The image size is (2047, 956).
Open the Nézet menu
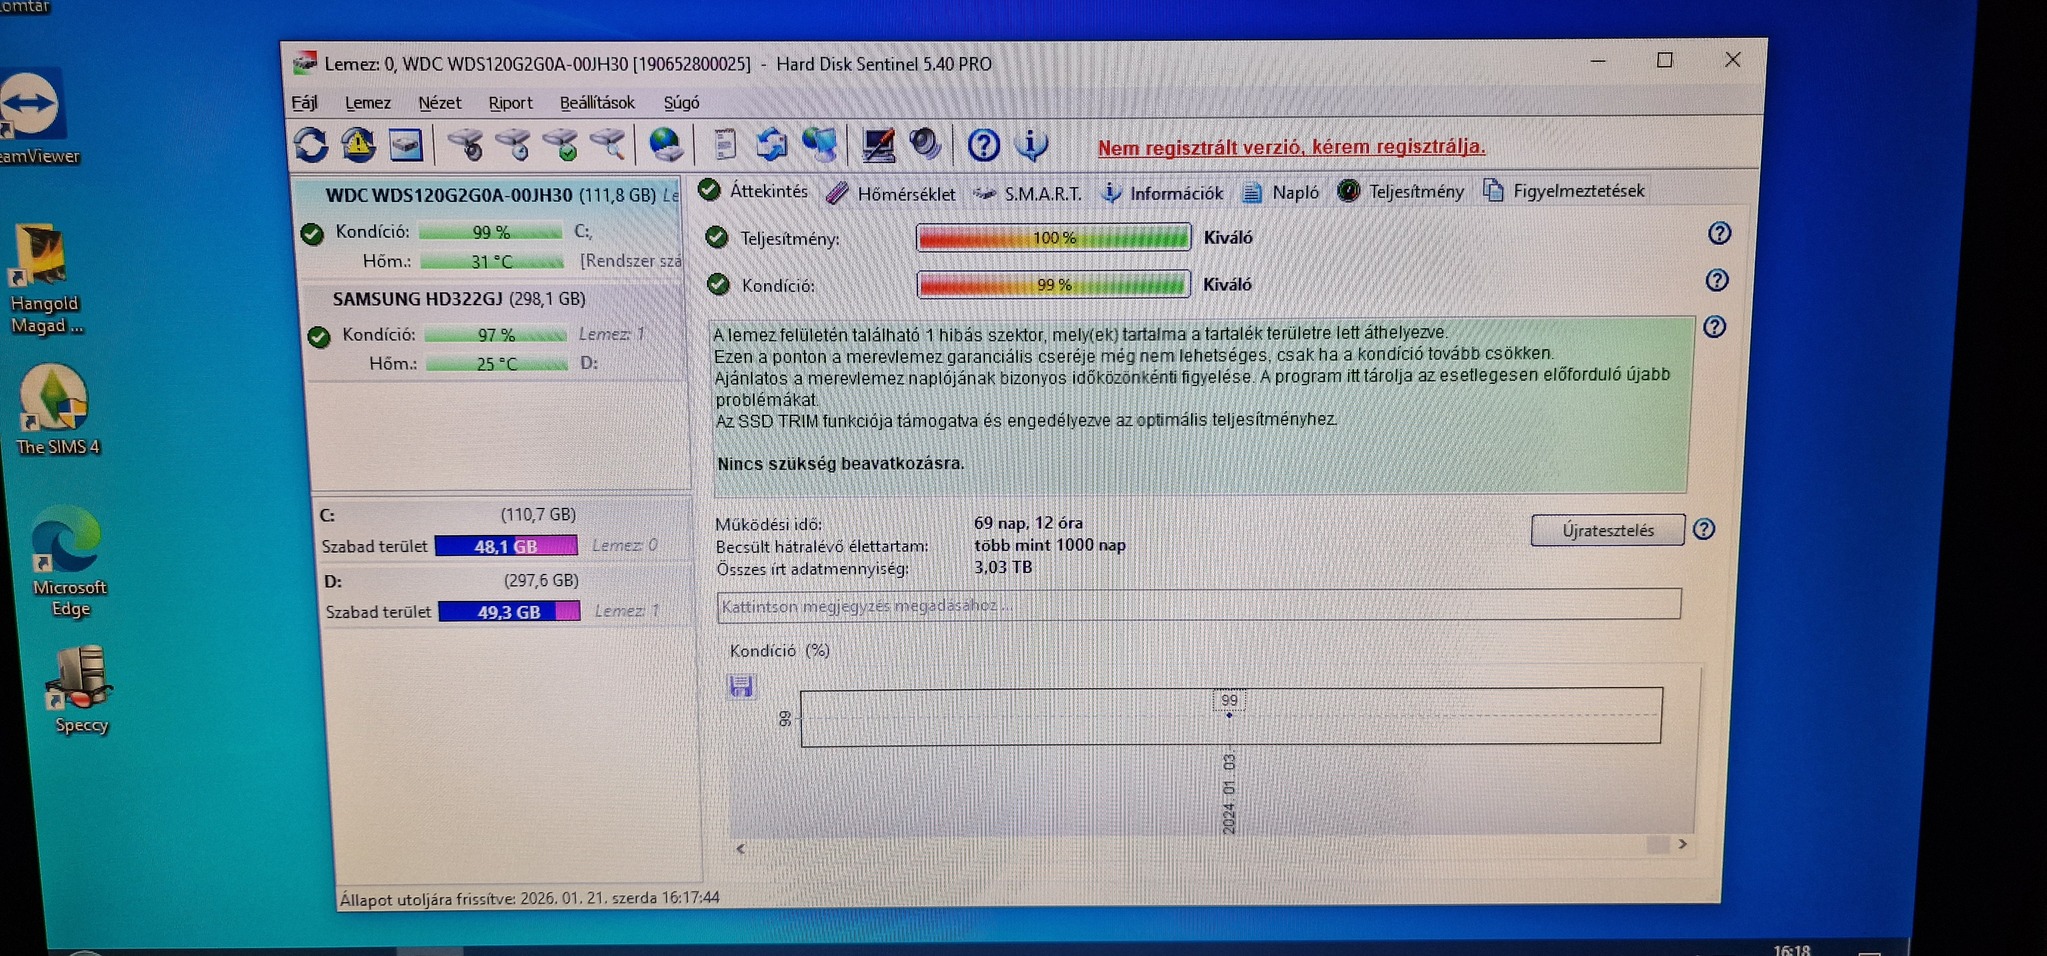pyautogui.click(x=440, y=103)
